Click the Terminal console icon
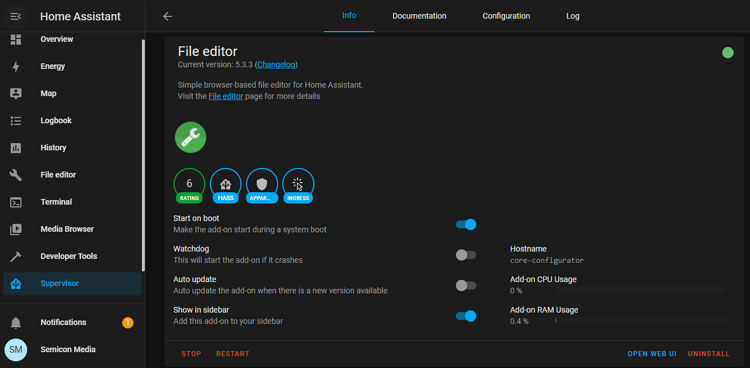750x368 pixels. [16, 202]
